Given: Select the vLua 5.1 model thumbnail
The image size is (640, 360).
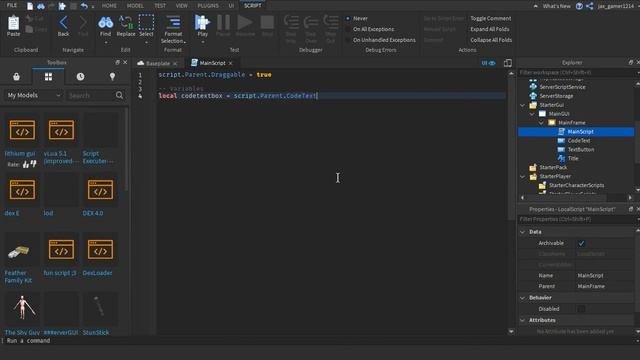Looking at the screenshot, I should (61, 131).
